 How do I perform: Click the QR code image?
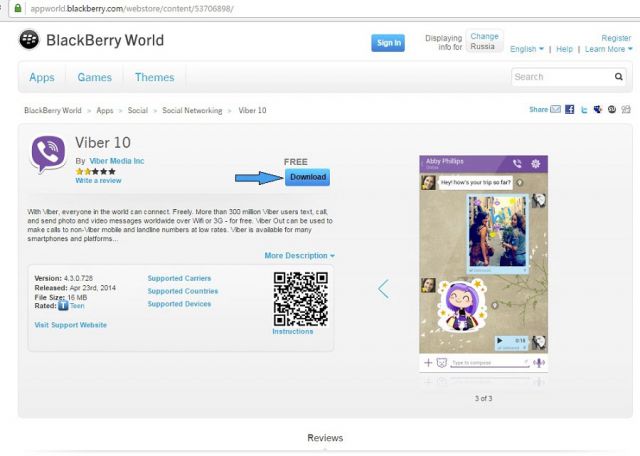pyautogui.click(x=300, y=299)
